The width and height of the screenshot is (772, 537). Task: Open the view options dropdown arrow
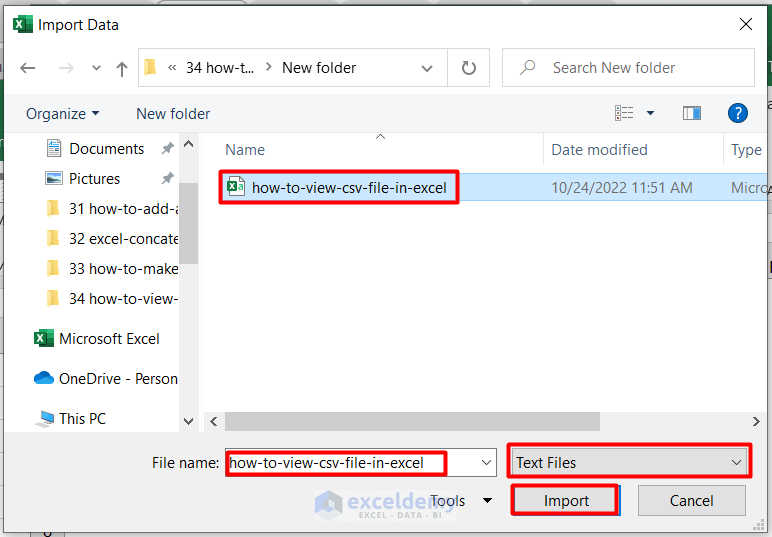point(650,113)
